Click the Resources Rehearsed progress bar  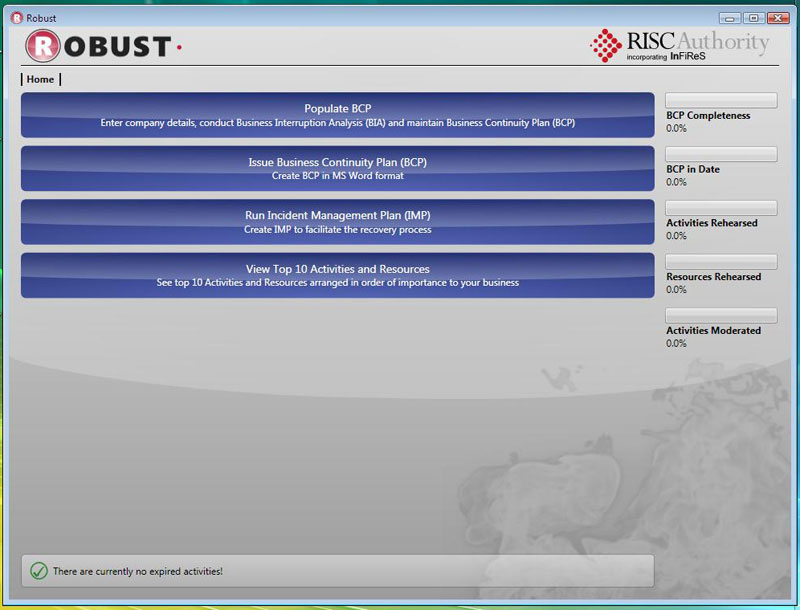[720, 261]
